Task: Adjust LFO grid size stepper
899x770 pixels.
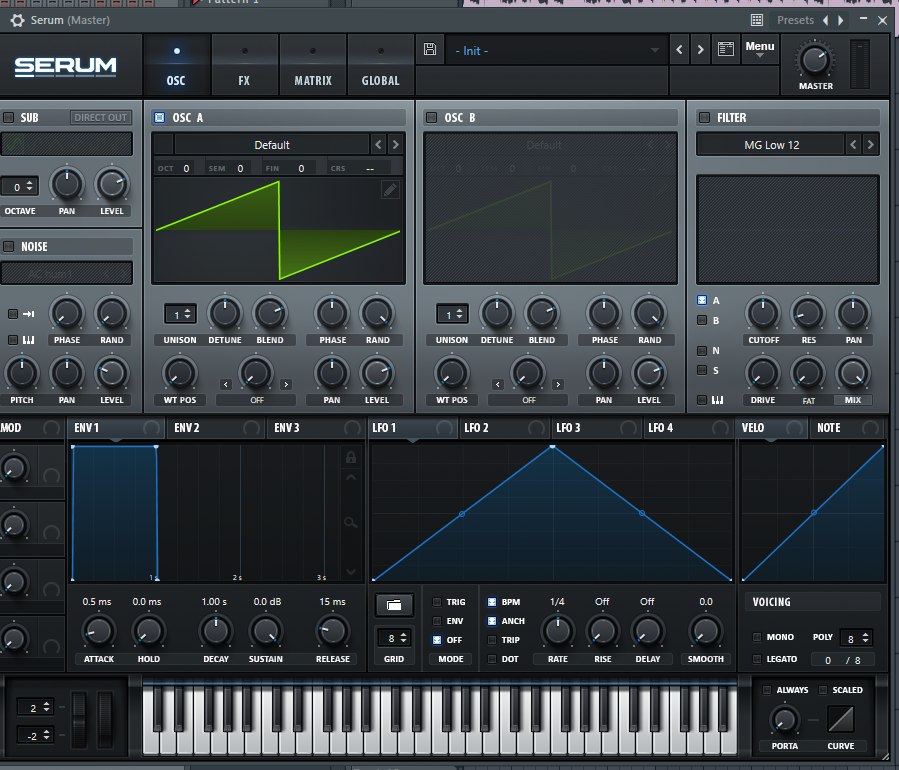Action: point(394,638)
